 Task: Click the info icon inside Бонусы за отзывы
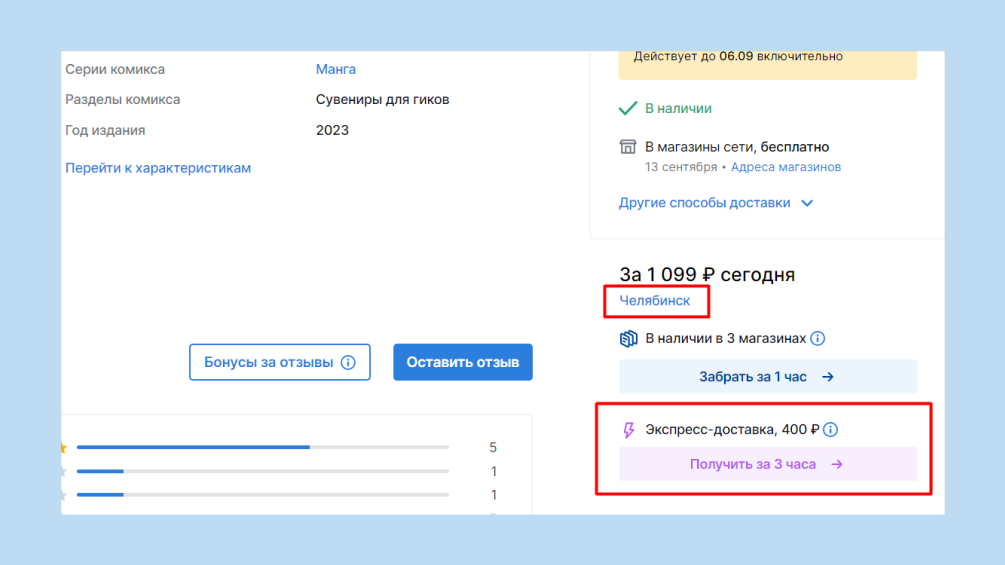[348, 363]
